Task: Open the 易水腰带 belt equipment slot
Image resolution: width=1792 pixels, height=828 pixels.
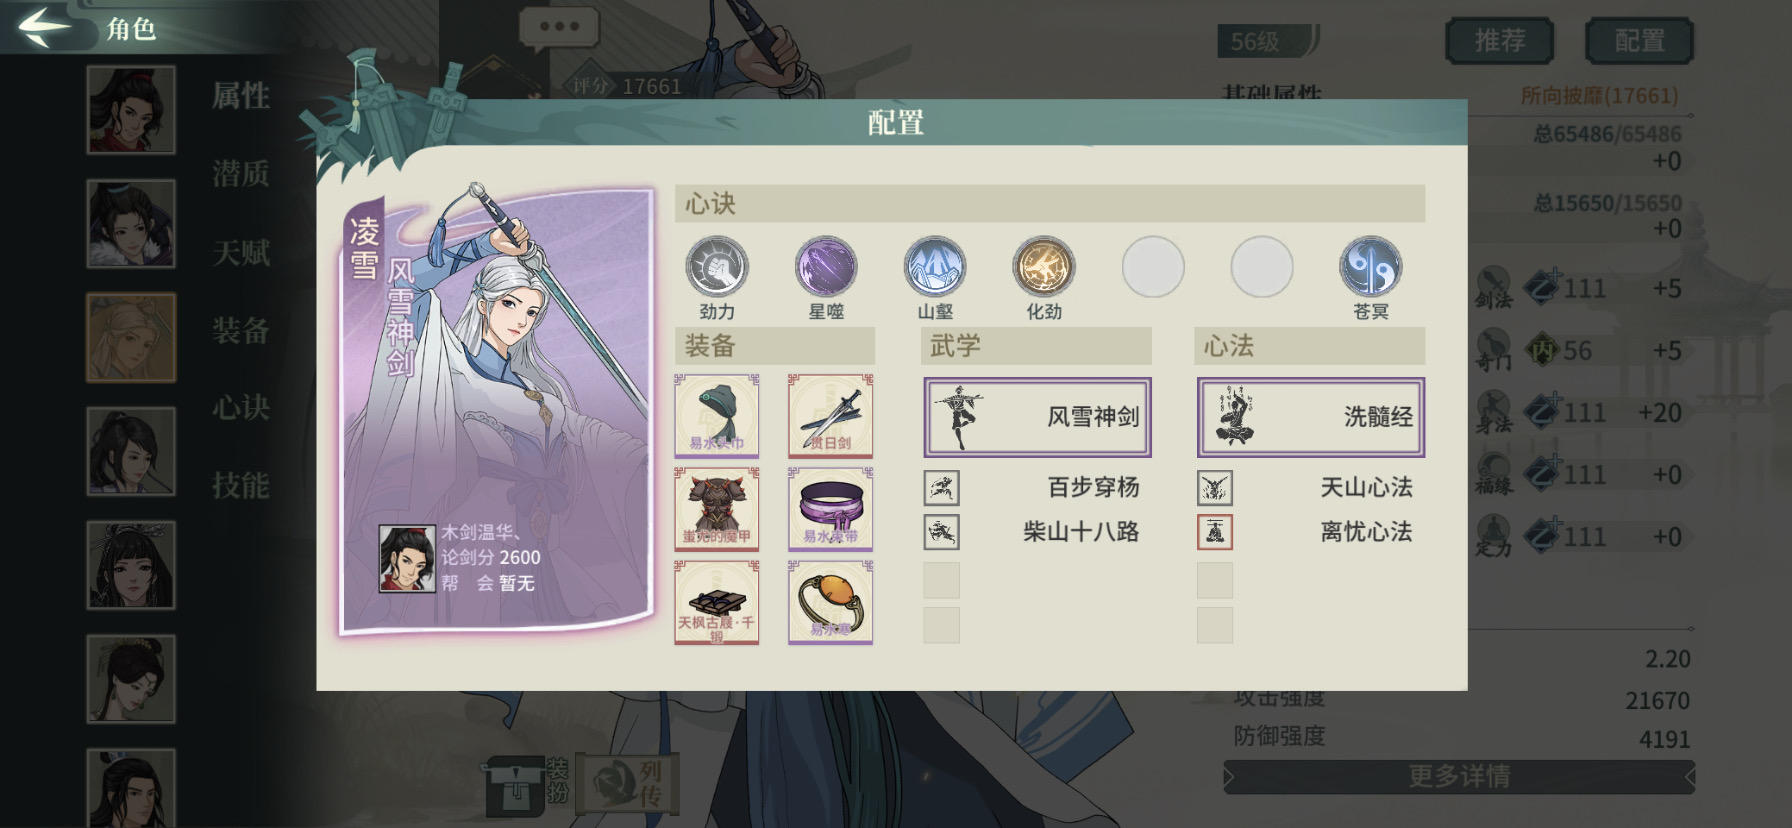Action: click(x=830, y=509)
